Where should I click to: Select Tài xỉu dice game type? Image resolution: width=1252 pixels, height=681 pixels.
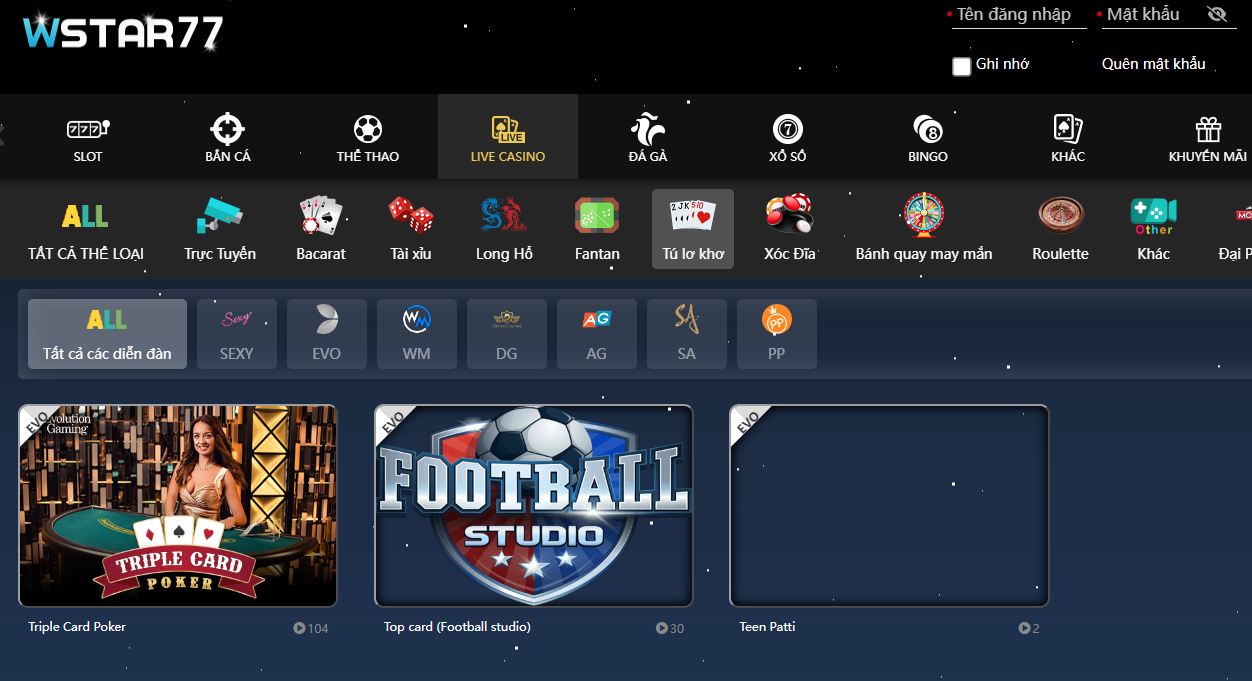pyautogui.click(x=411, y=229)
